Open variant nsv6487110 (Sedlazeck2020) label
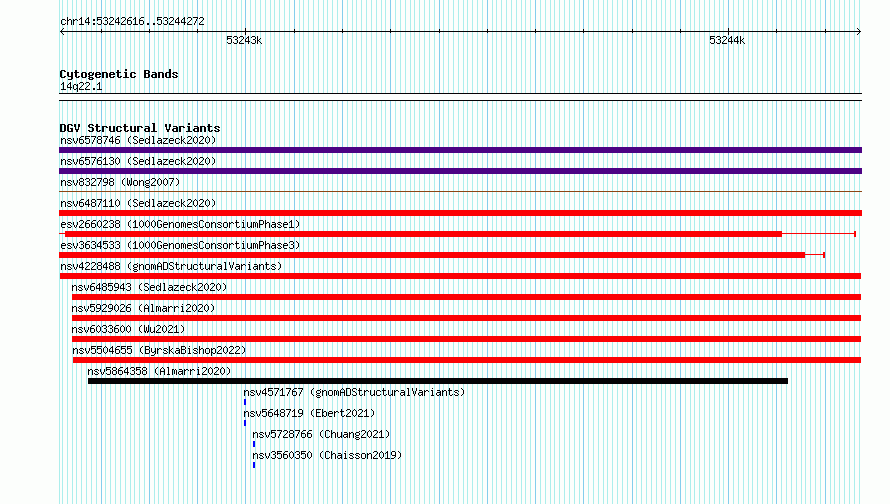Image resolution: width=890 pixels, height=504 pixels. (138, 203)
